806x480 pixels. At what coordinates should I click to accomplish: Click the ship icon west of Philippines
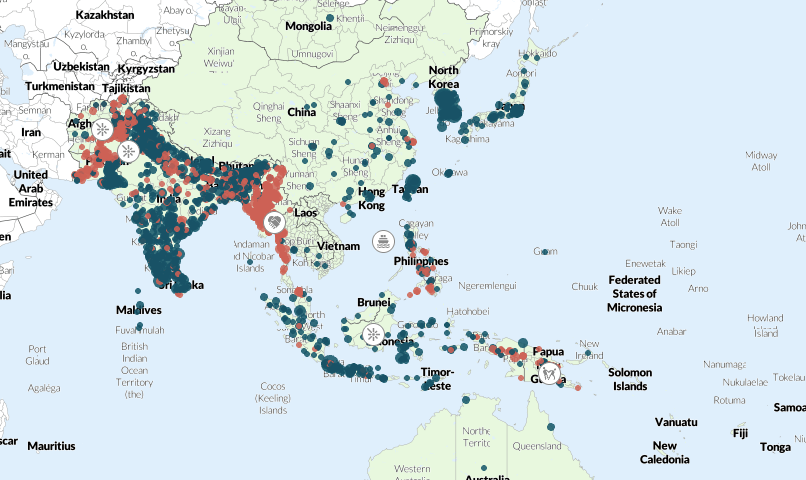click(382, 241)
